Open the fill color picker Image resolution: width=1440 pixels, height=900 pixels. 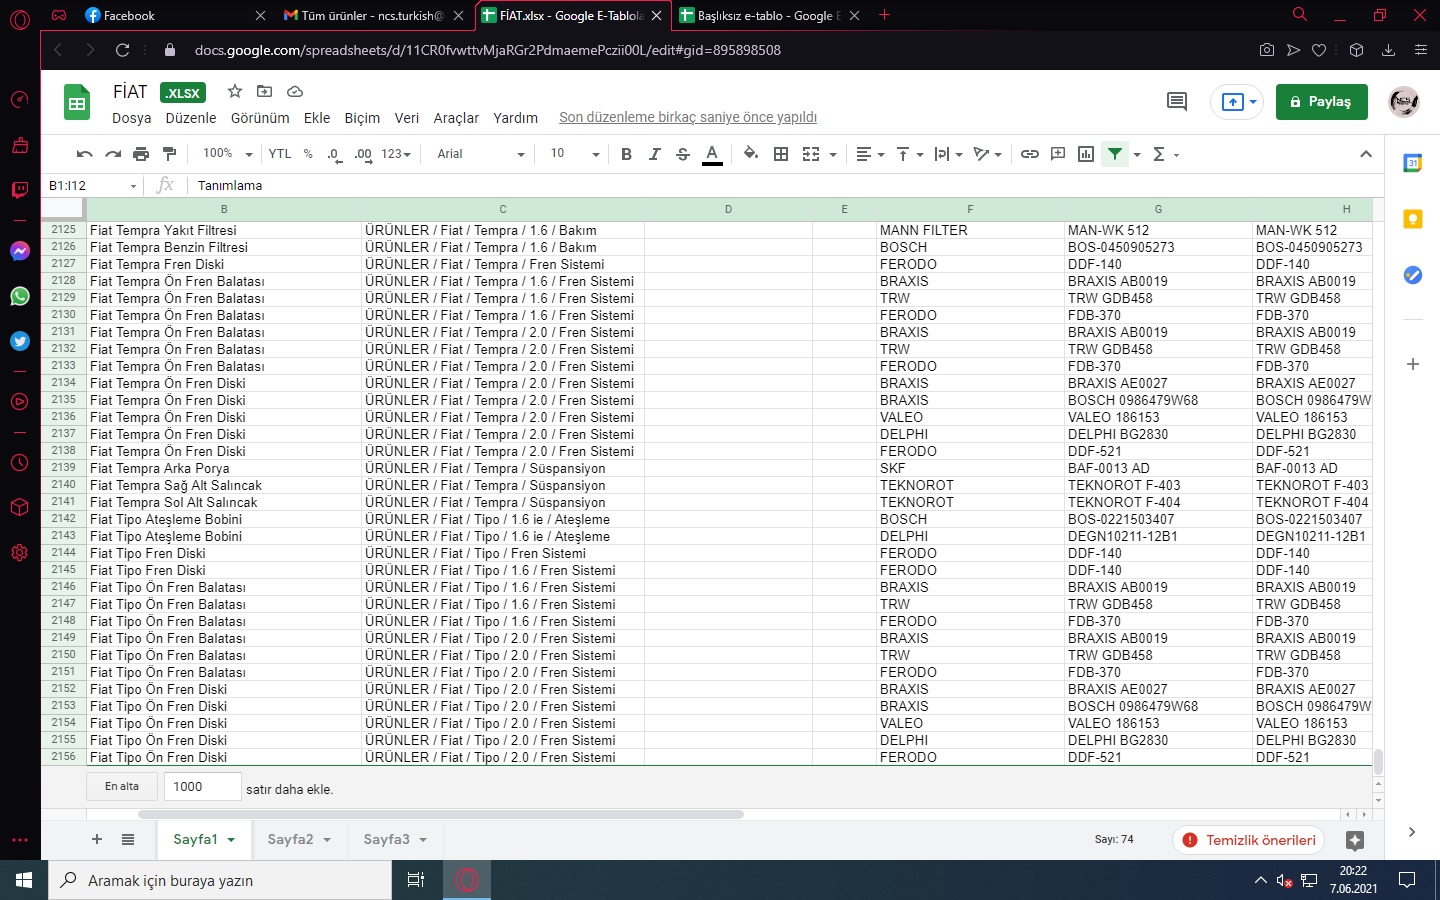751,154
